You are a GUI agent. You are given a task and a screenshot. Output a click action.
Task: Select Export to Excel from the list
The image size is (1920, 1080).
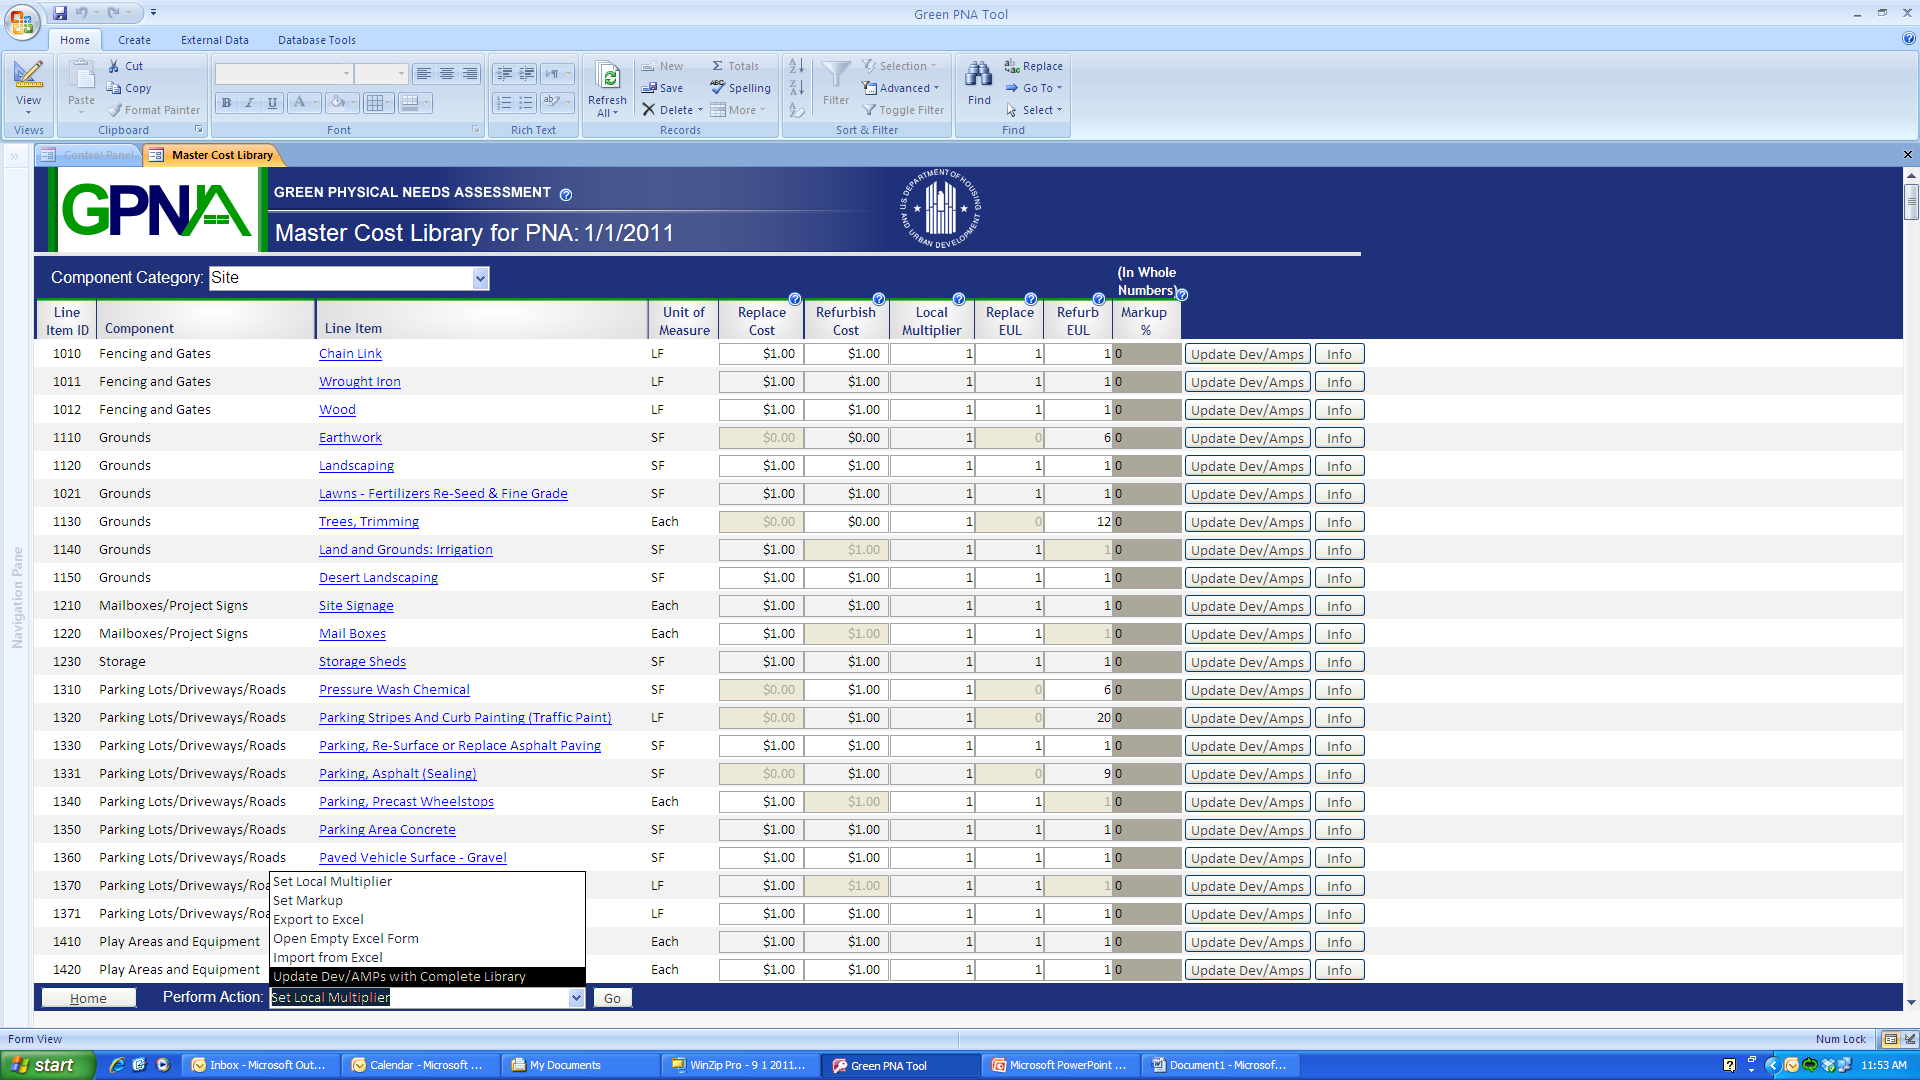[x=318, y=919]
